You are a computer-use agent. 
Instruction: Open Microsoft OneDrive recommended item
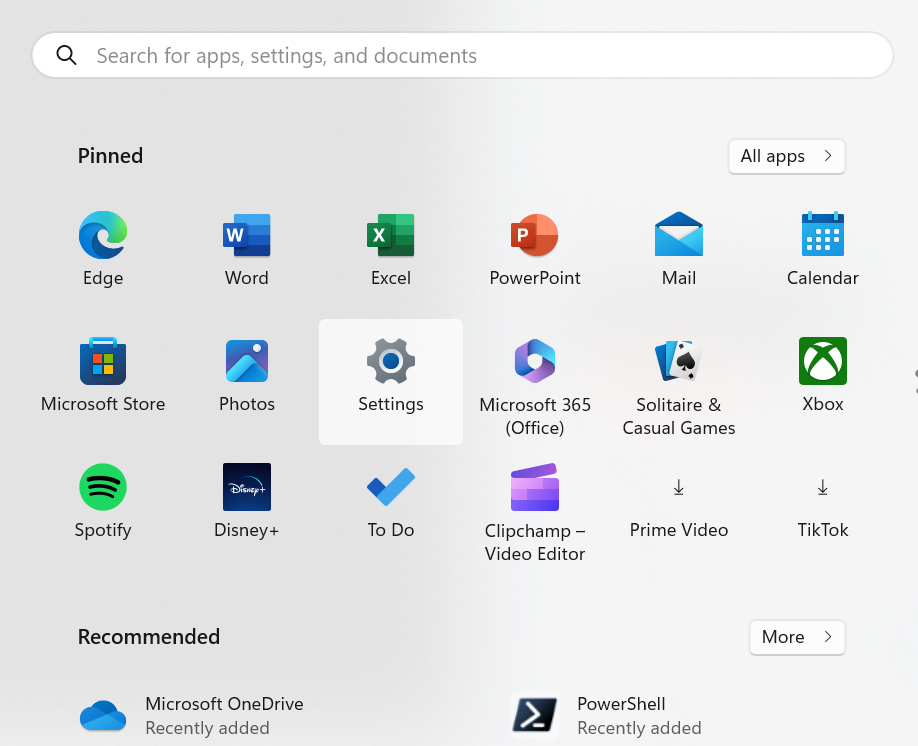(x=191, y=716)
